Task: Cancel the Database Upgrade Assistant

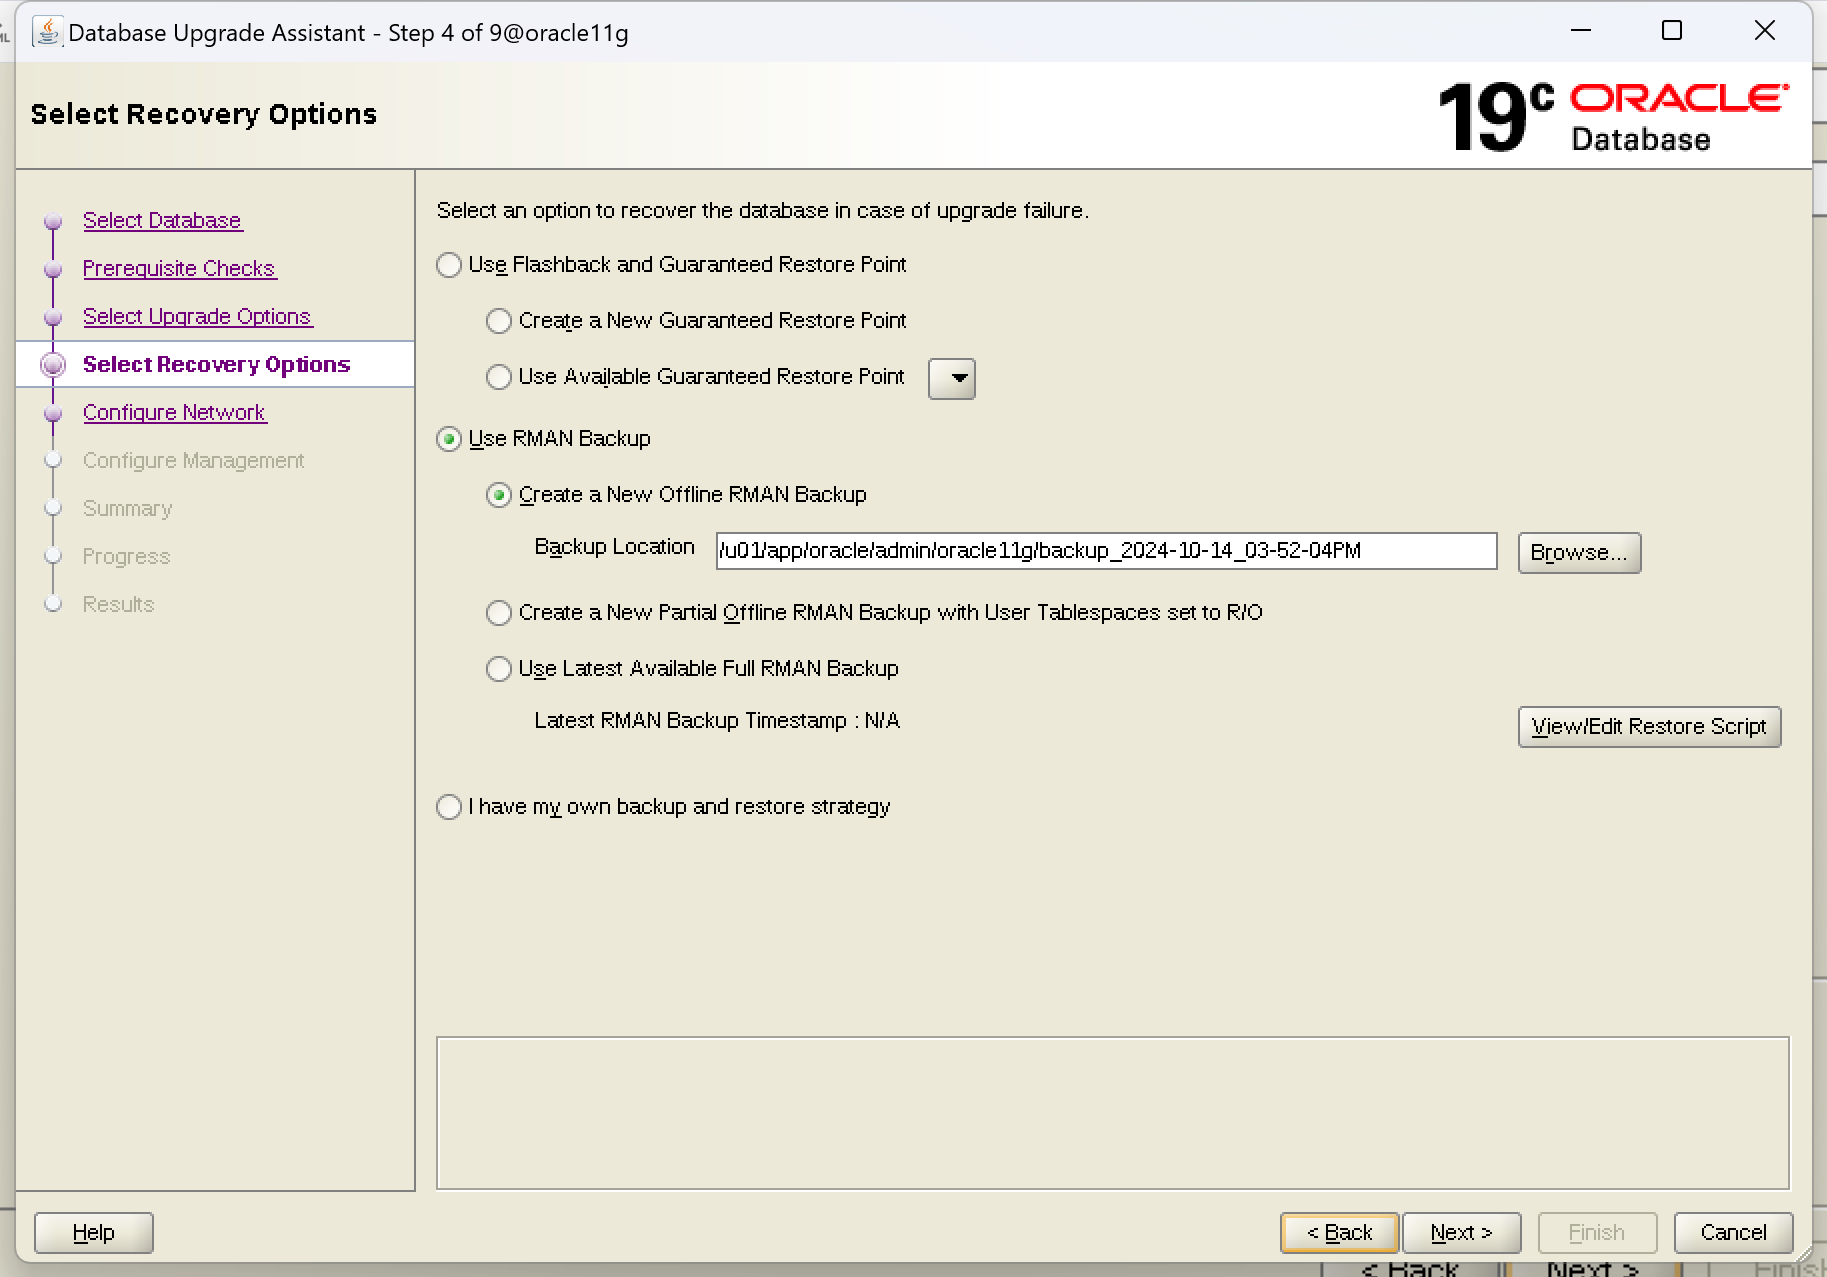Action: [x=1734, y=1233]
